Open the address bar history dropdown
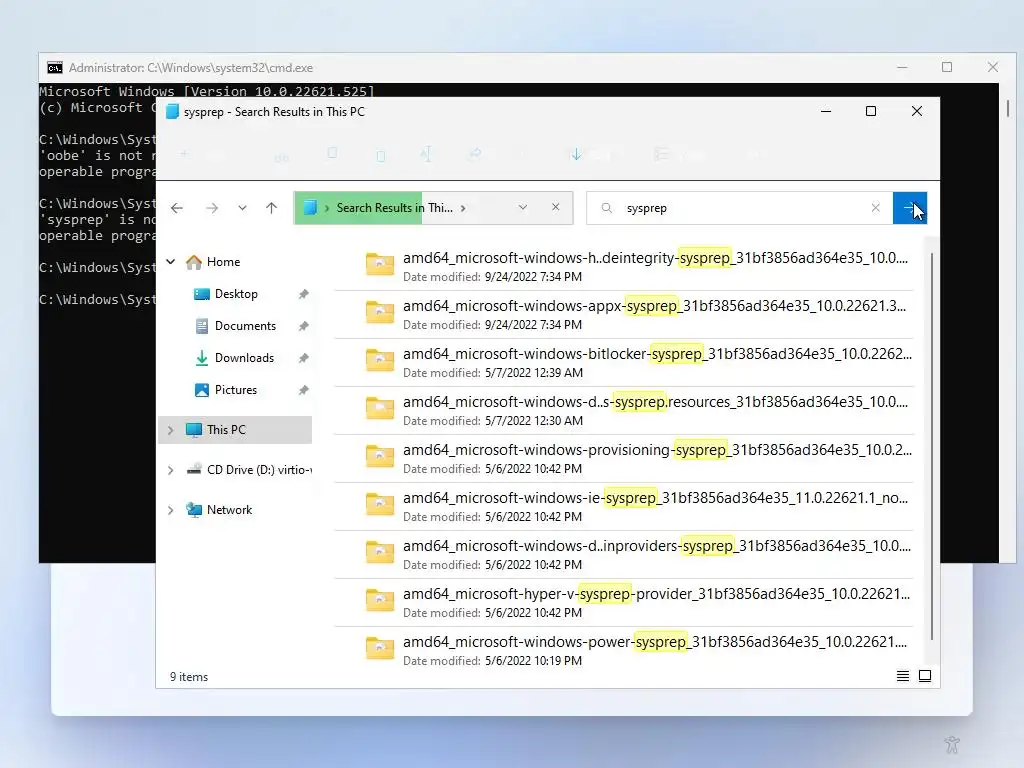Screen dimensions: 1024x768 522,208
